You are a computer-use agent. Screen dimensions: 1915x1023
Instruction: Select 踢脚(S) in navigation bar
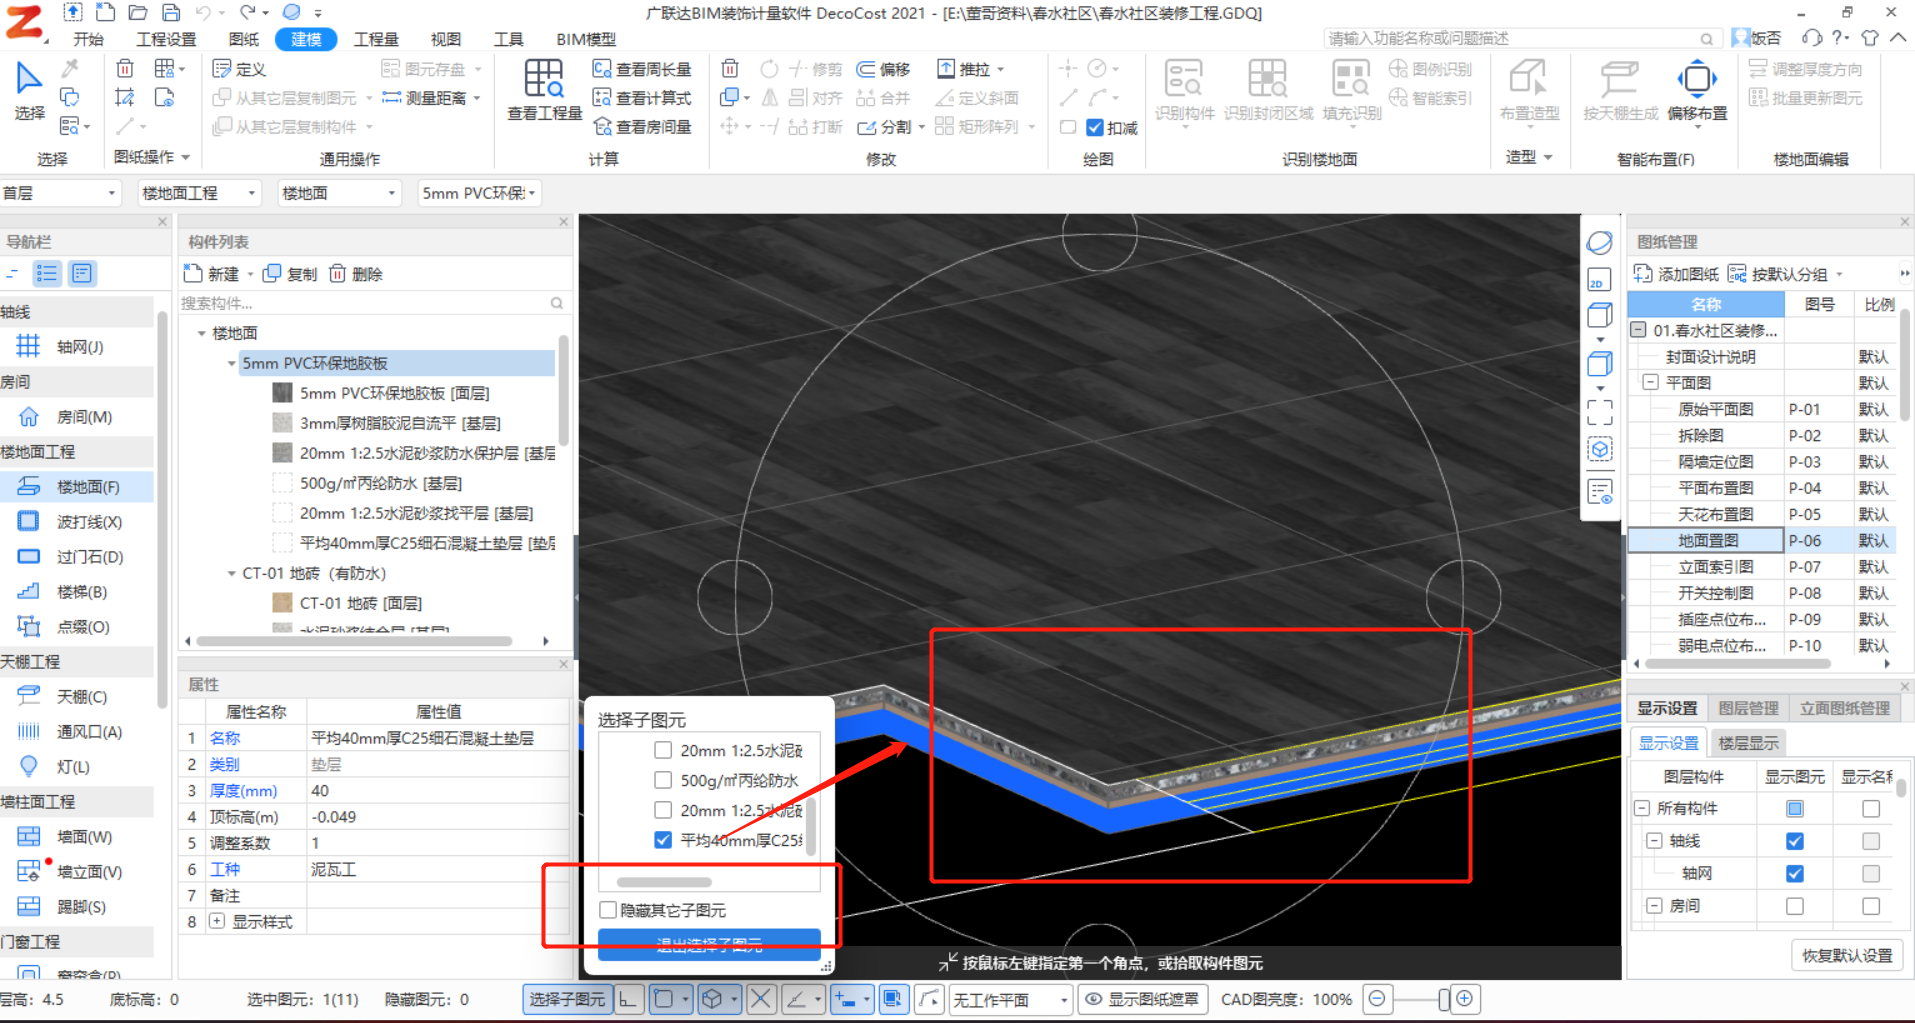(78, 907)
